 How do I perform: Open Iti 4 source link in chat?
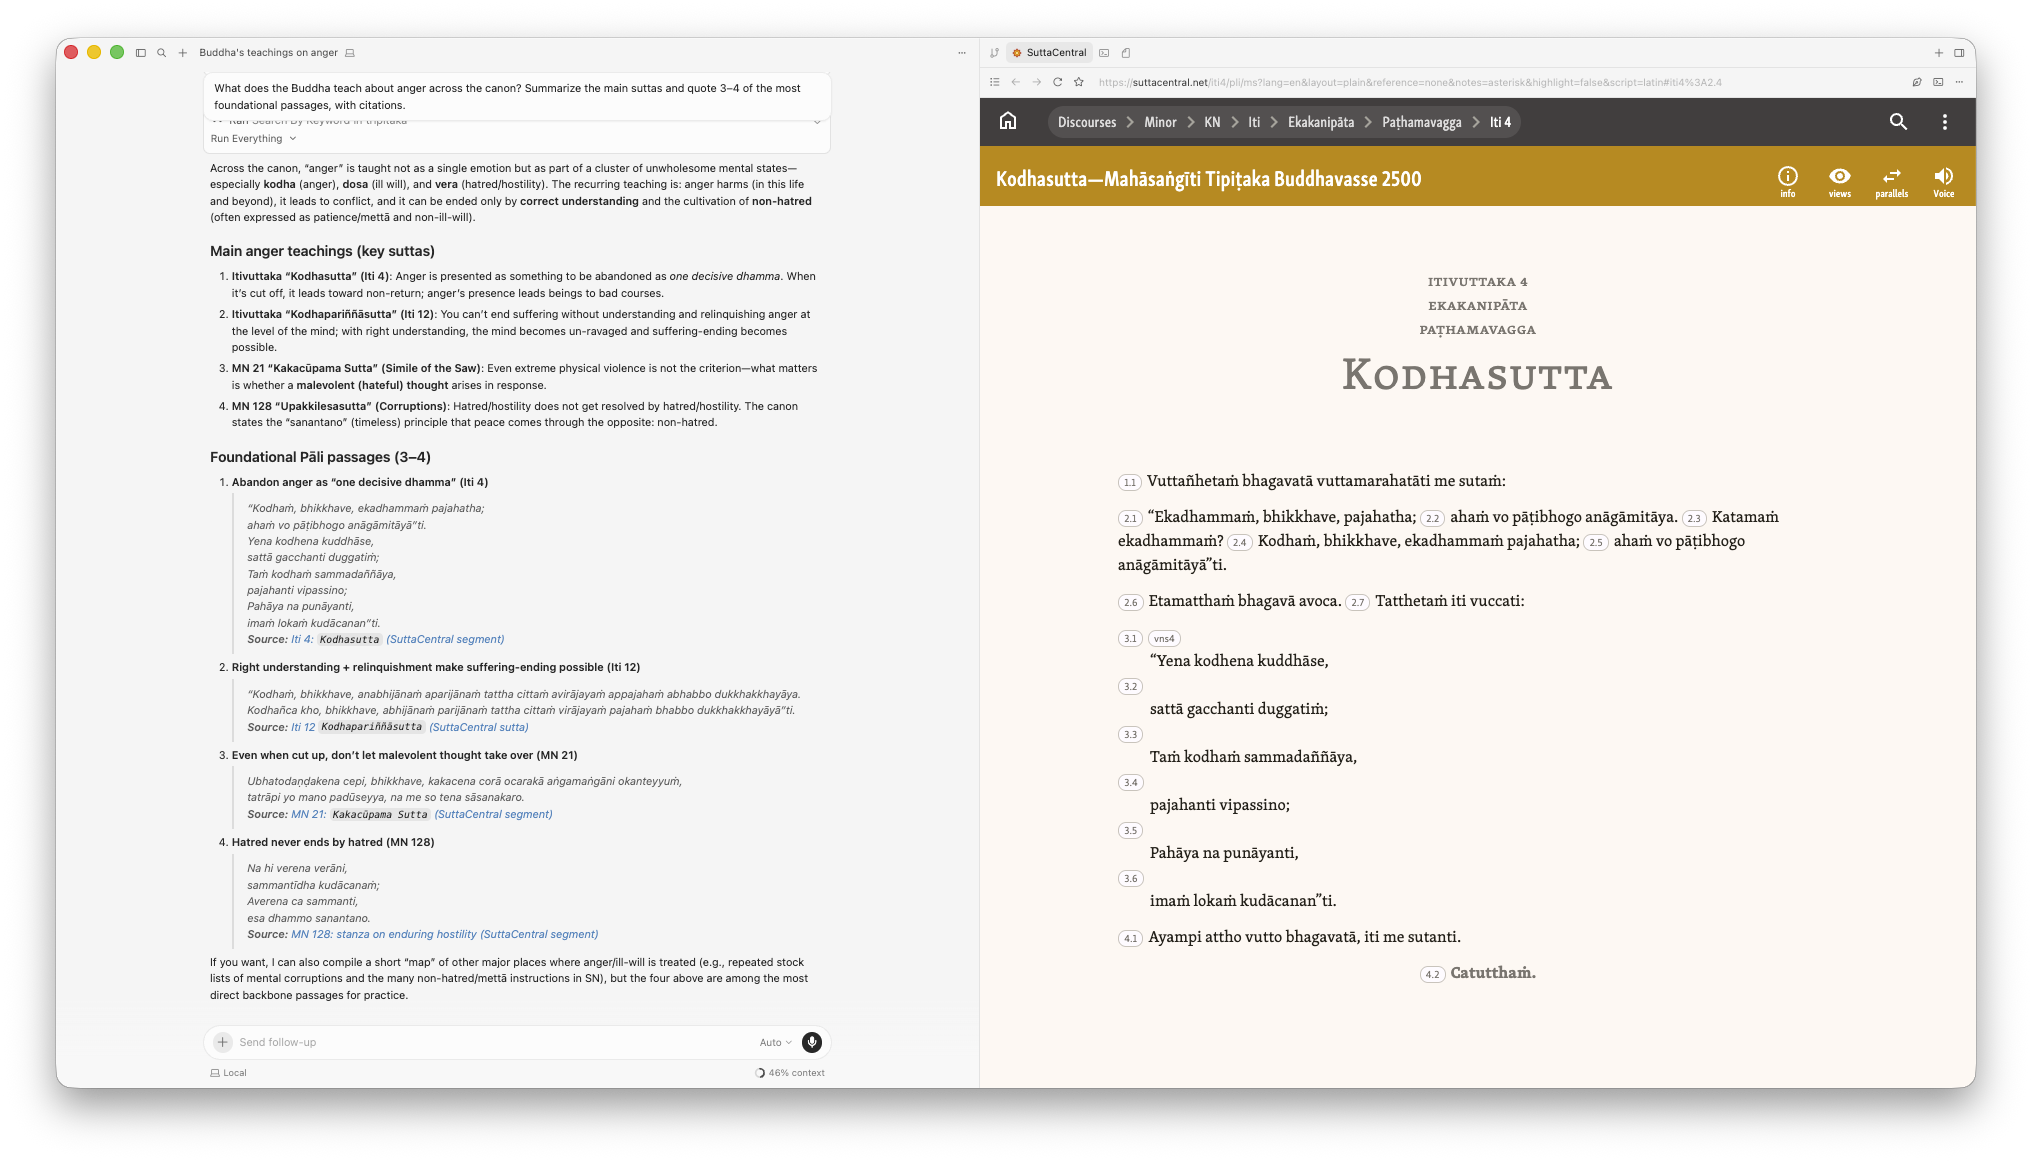[302, 639]
